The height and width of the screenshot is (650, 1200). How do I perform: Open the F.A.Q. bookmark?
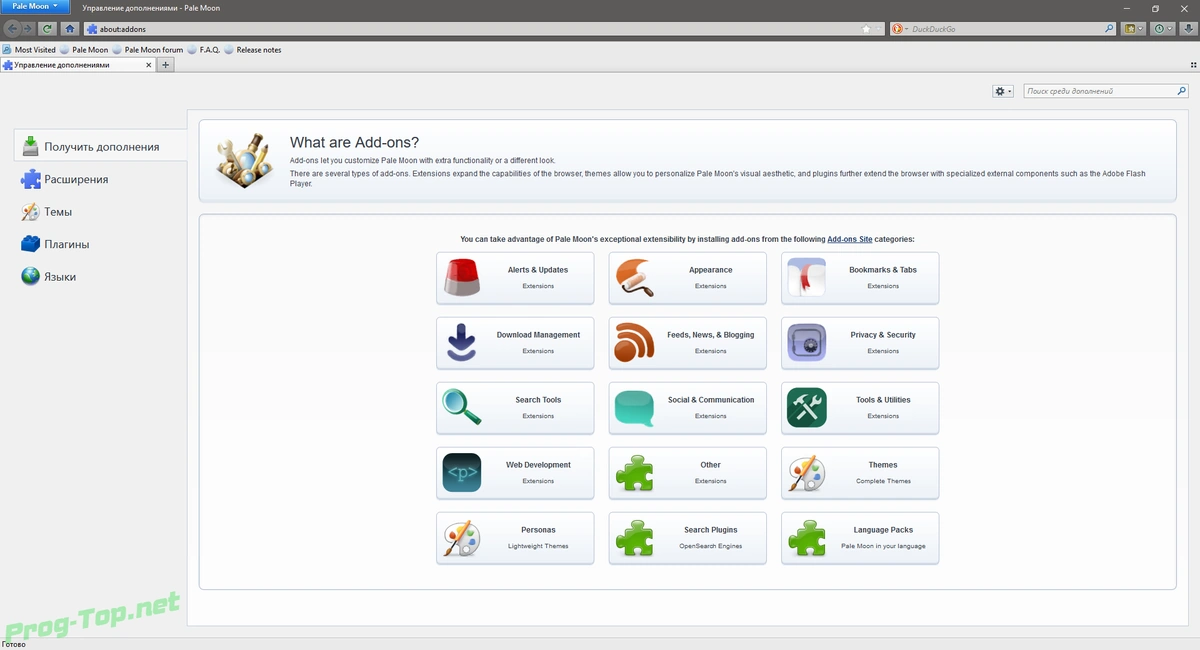(x=203, y=49)
